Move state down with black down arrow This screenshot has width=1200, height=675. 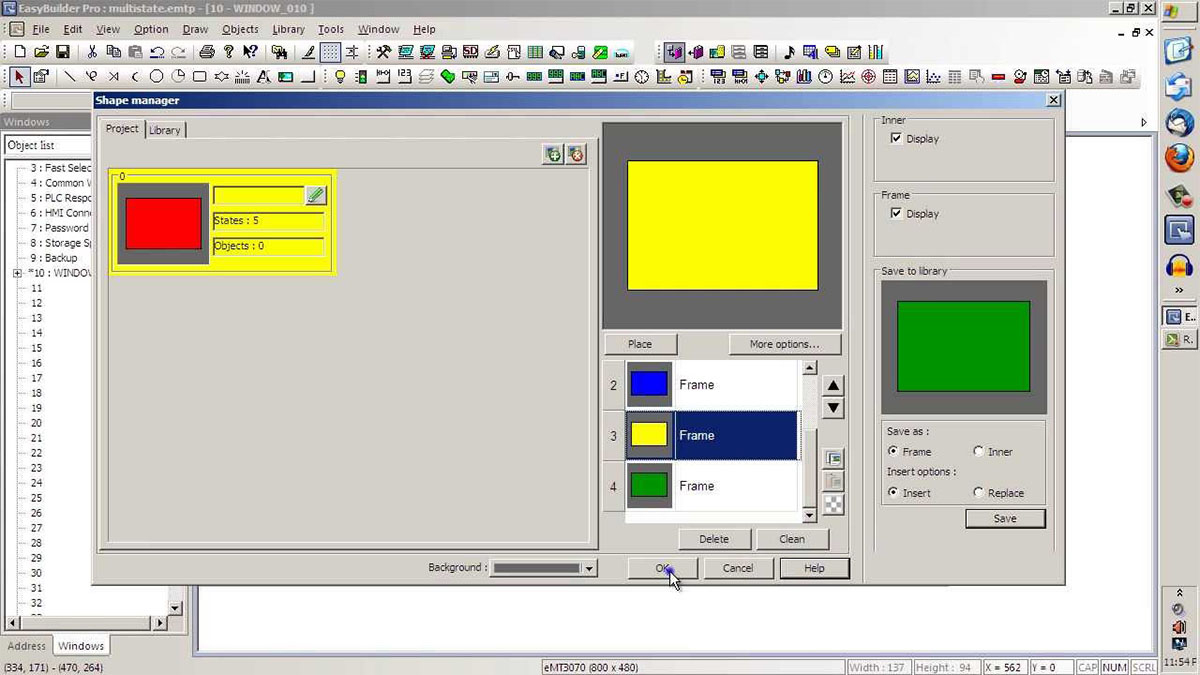click(833, 408)
